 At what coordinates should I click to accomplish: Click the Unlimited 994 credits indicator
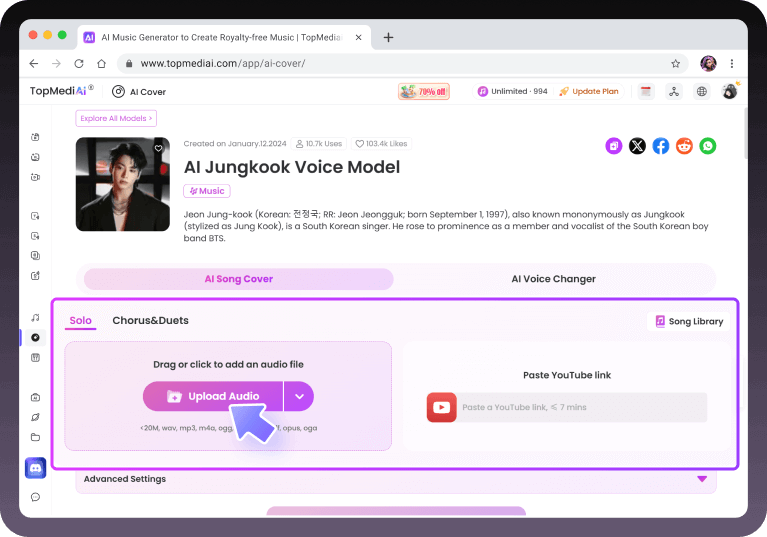513,91
